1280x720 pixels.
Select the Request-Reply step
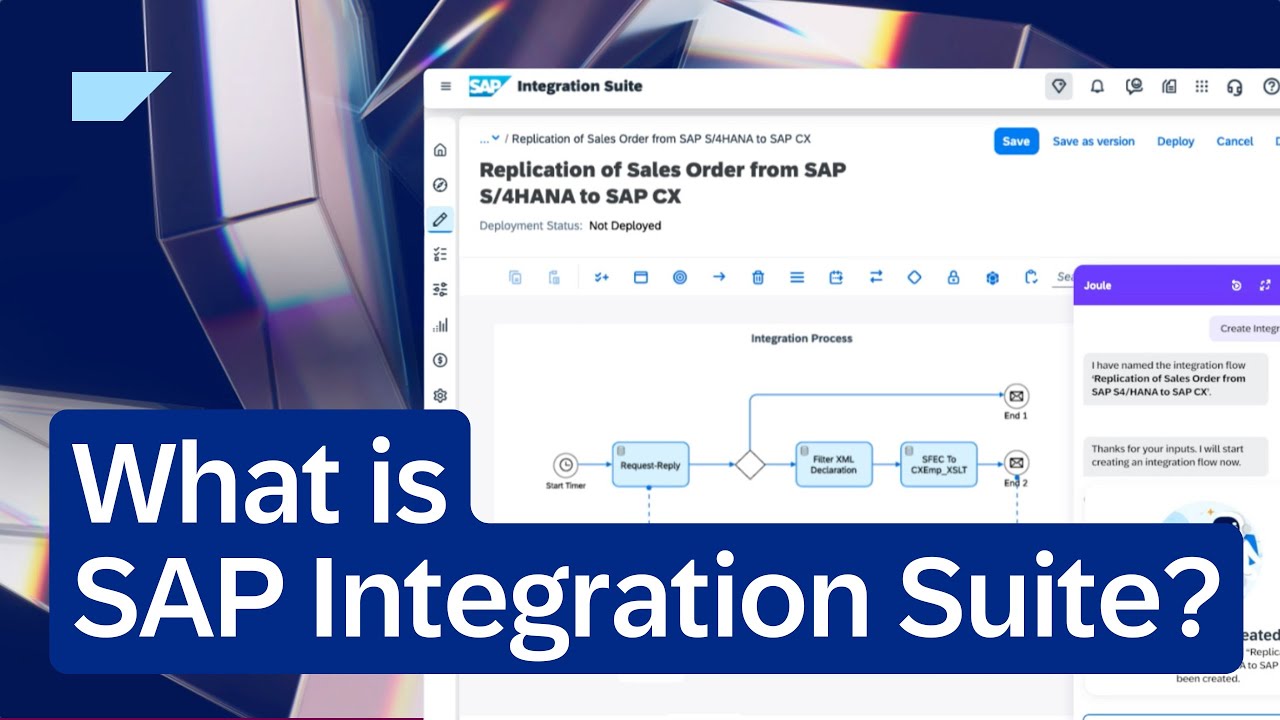click(650, 464)
